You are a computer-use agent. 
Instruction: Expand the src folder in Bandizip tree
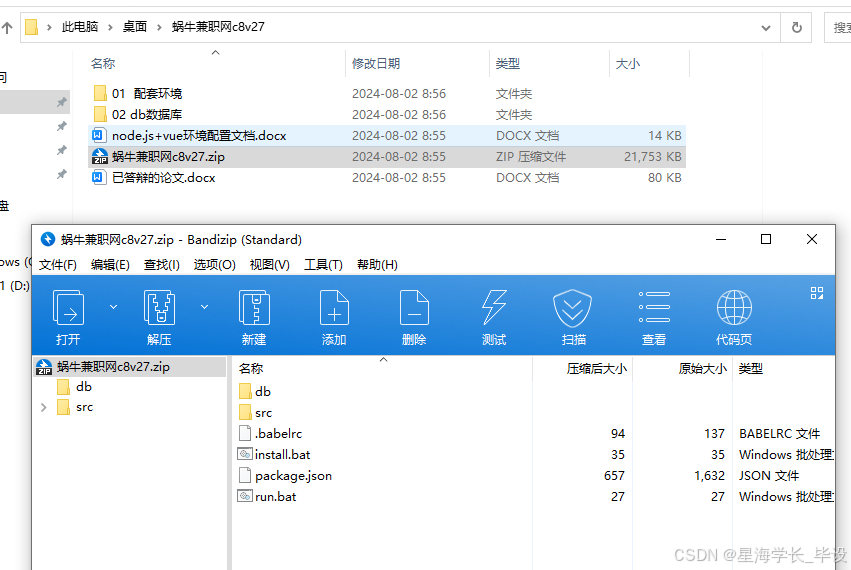click(44, 407)
